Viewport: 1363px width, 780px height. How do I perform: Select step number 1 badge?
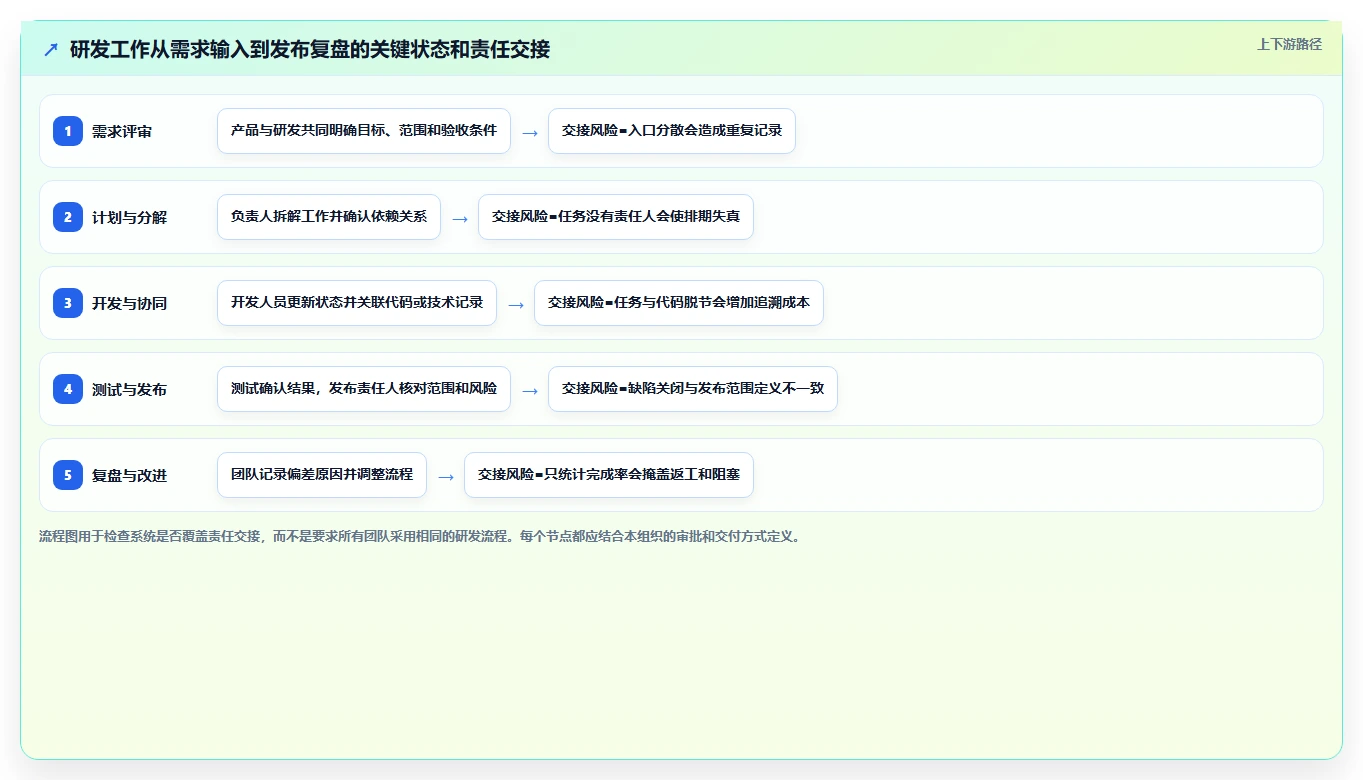[68, 131]
